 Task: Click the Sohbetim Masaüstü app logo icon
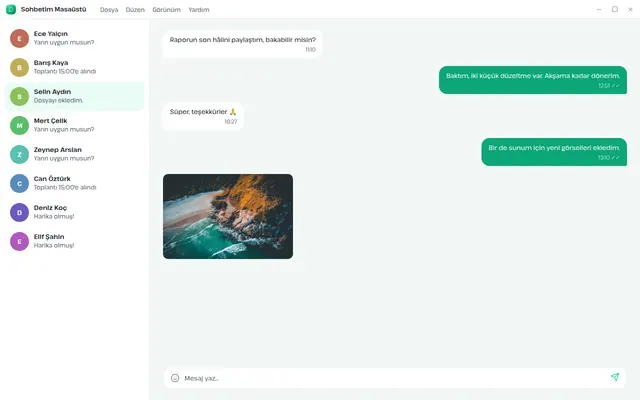click(x=11, y=9)
